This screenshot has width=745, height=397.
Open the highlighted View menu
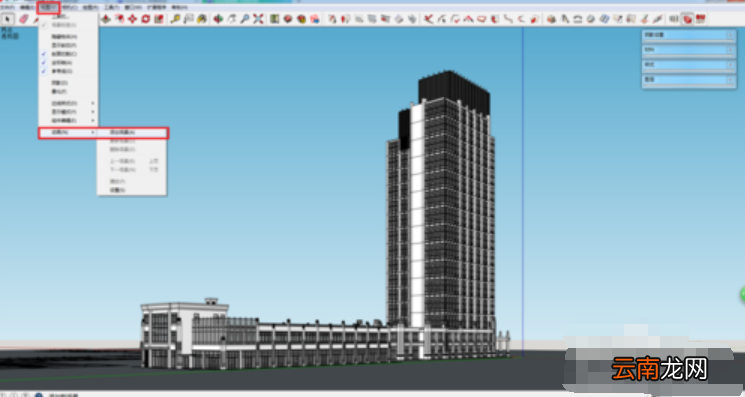click(x=48, y=7)
